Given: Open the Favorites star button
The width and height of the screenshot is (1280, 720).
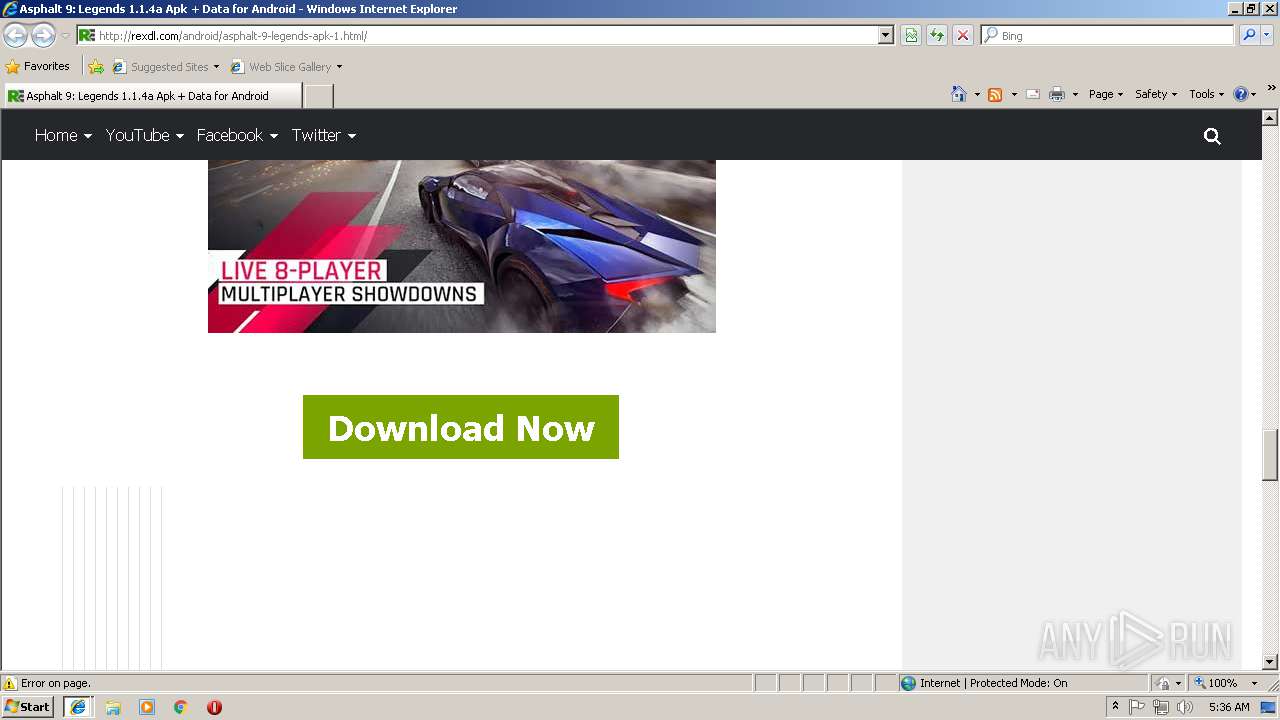Looking at the screenshot, I should coord(38,66).
